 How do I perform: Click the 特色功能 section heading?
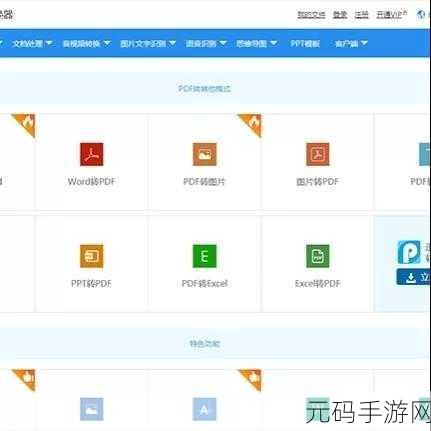pos(205,344)
